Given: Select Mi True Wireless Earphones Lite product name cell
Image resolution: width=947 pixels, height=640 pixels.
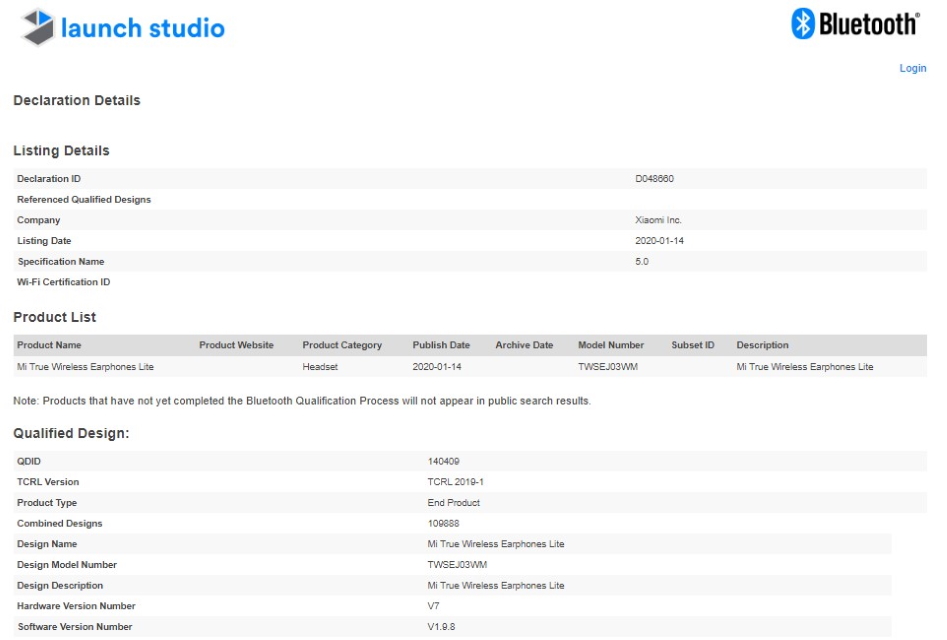Looking at the screenshot, I should click(x=85, y=367).
